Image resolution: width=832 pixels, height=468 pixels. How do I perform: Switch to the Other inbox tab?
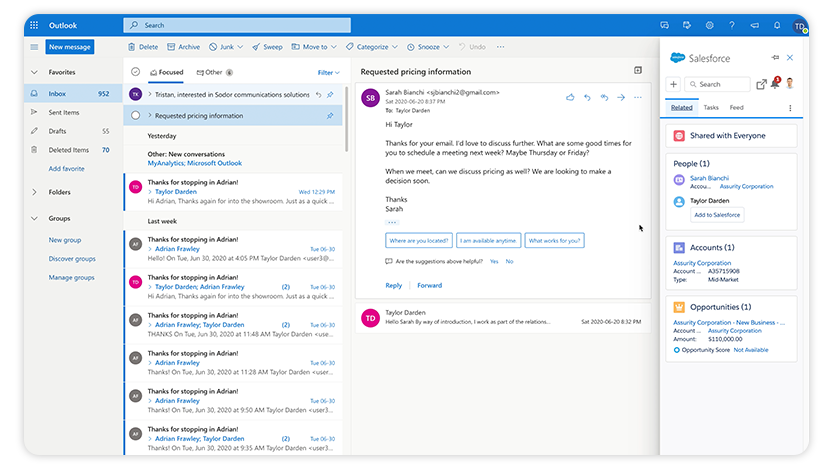click(x=213, y=73)
